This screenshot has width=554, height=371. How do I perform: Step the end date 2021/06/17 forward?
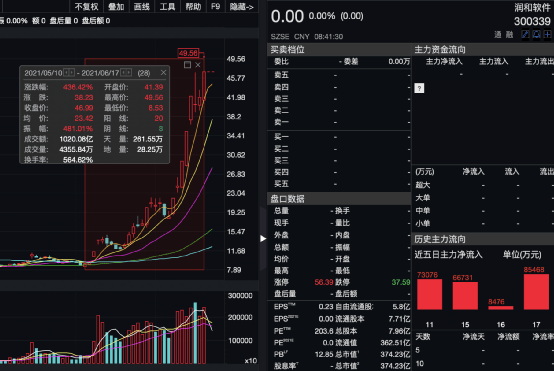[x=129, y=73]
